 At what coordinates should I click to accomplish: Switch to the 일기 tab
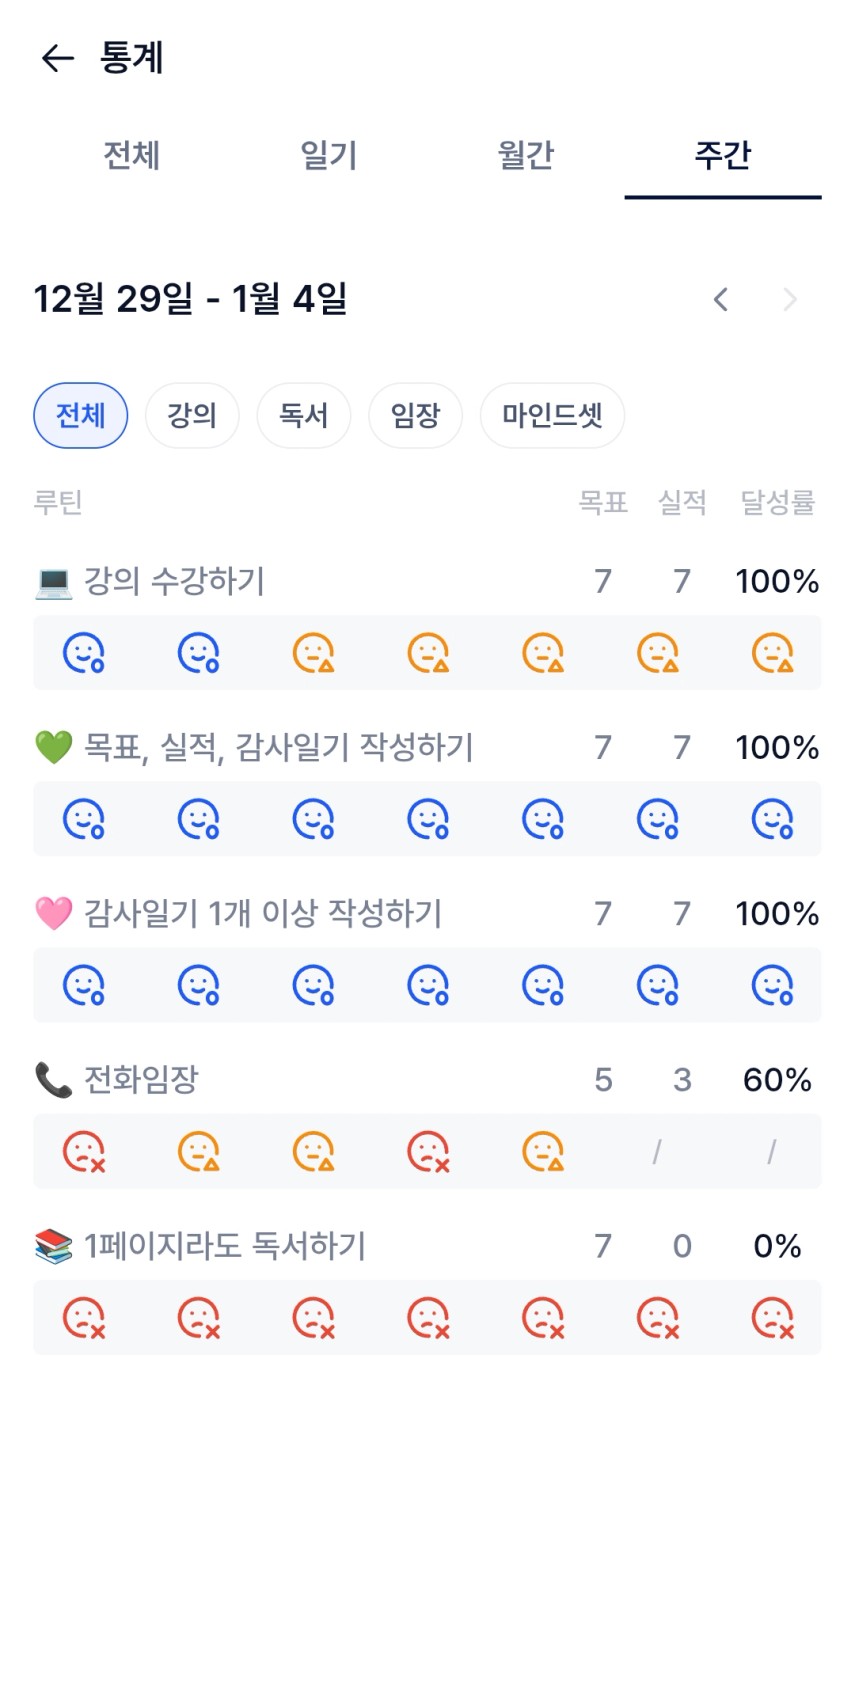[x=328, y=156]
